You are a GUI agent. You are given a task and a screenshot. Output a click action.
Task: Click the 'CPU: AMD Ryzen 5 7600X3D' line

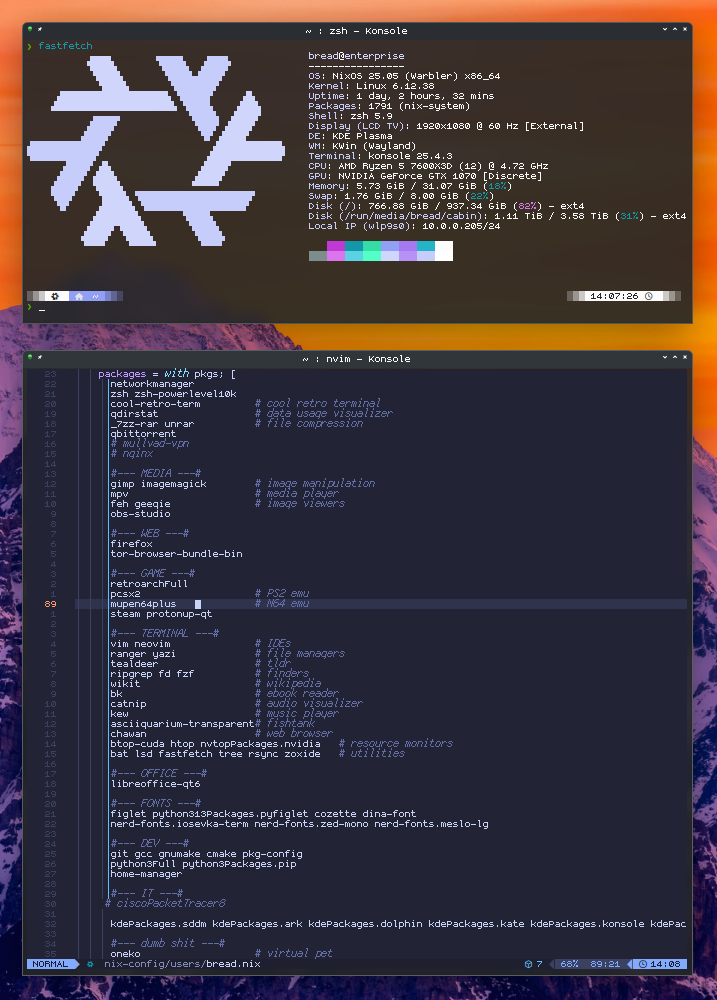coord(428,166)
